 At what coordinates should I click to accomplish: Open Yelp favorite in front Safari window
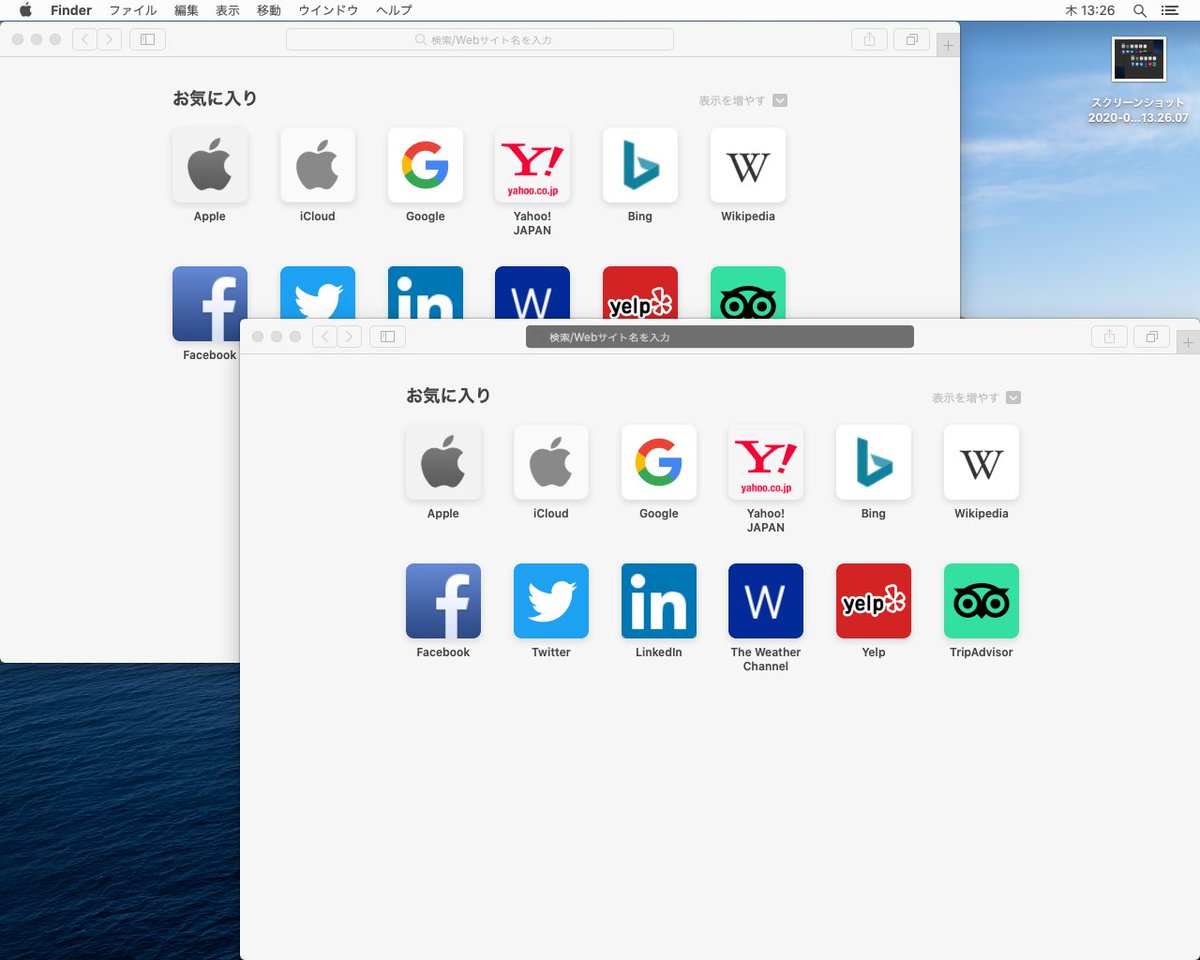[x=874, y=601]
